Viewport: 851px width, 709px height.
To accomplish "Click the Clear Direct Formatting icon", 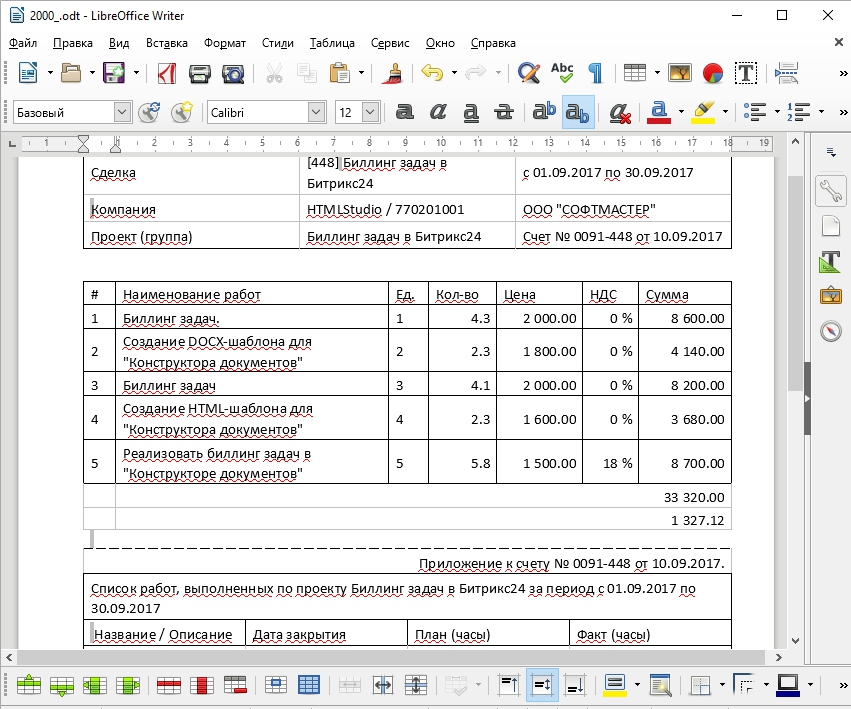I will click(619, 112).
